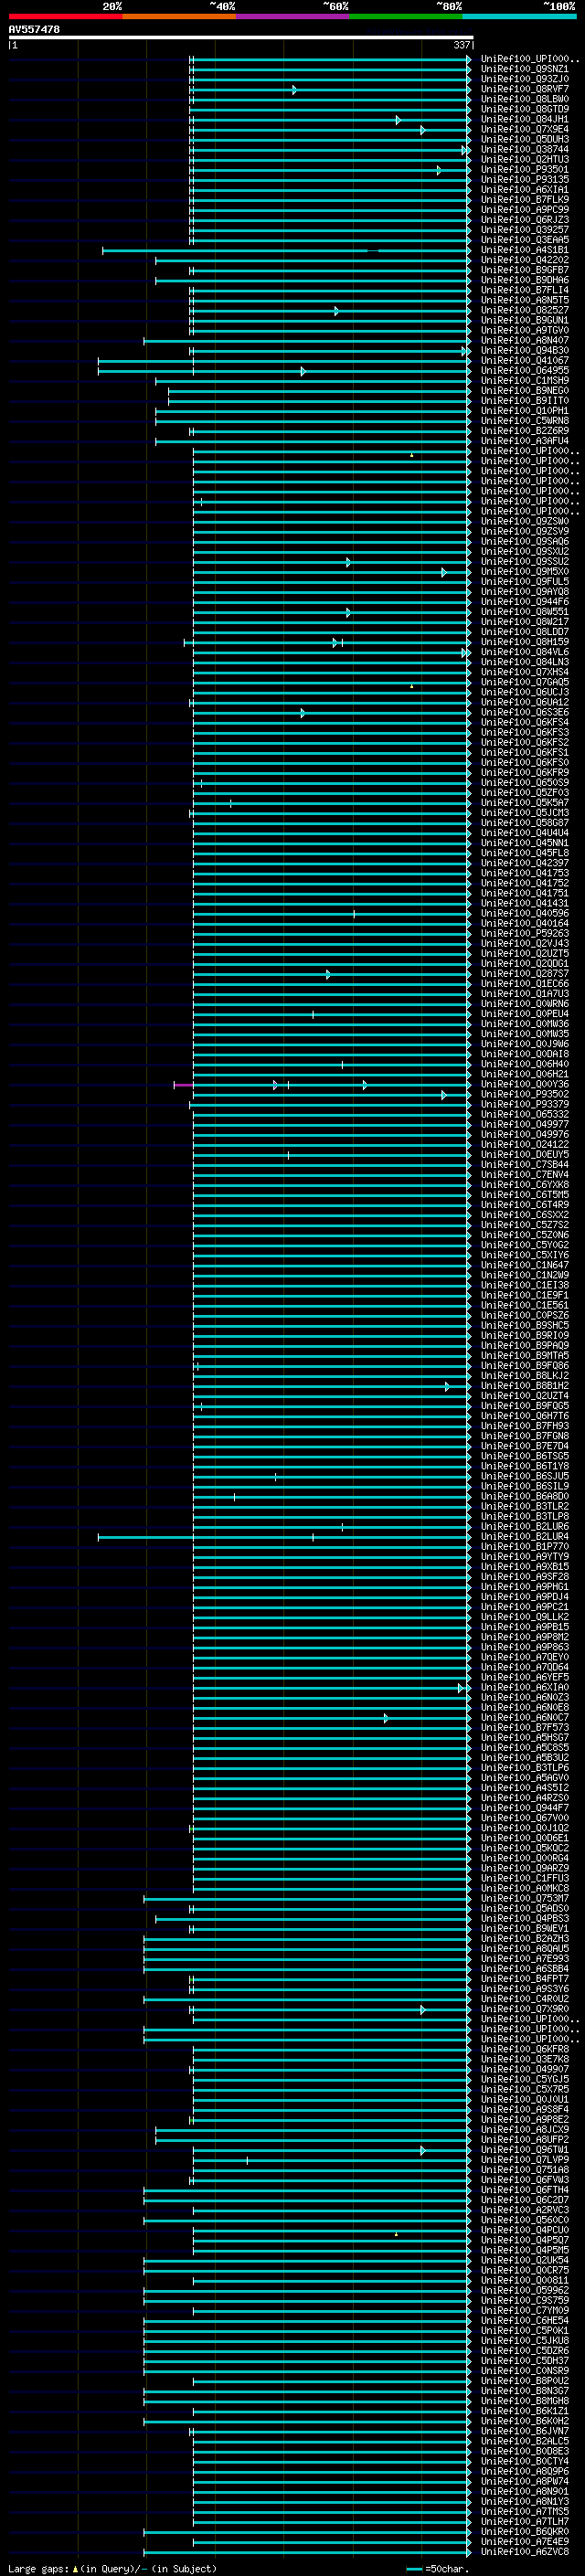The image size is (585, 2576).
Task: Select the UniRef100_C5Z7S2 entry
Action: click(x=525, y=1225)
